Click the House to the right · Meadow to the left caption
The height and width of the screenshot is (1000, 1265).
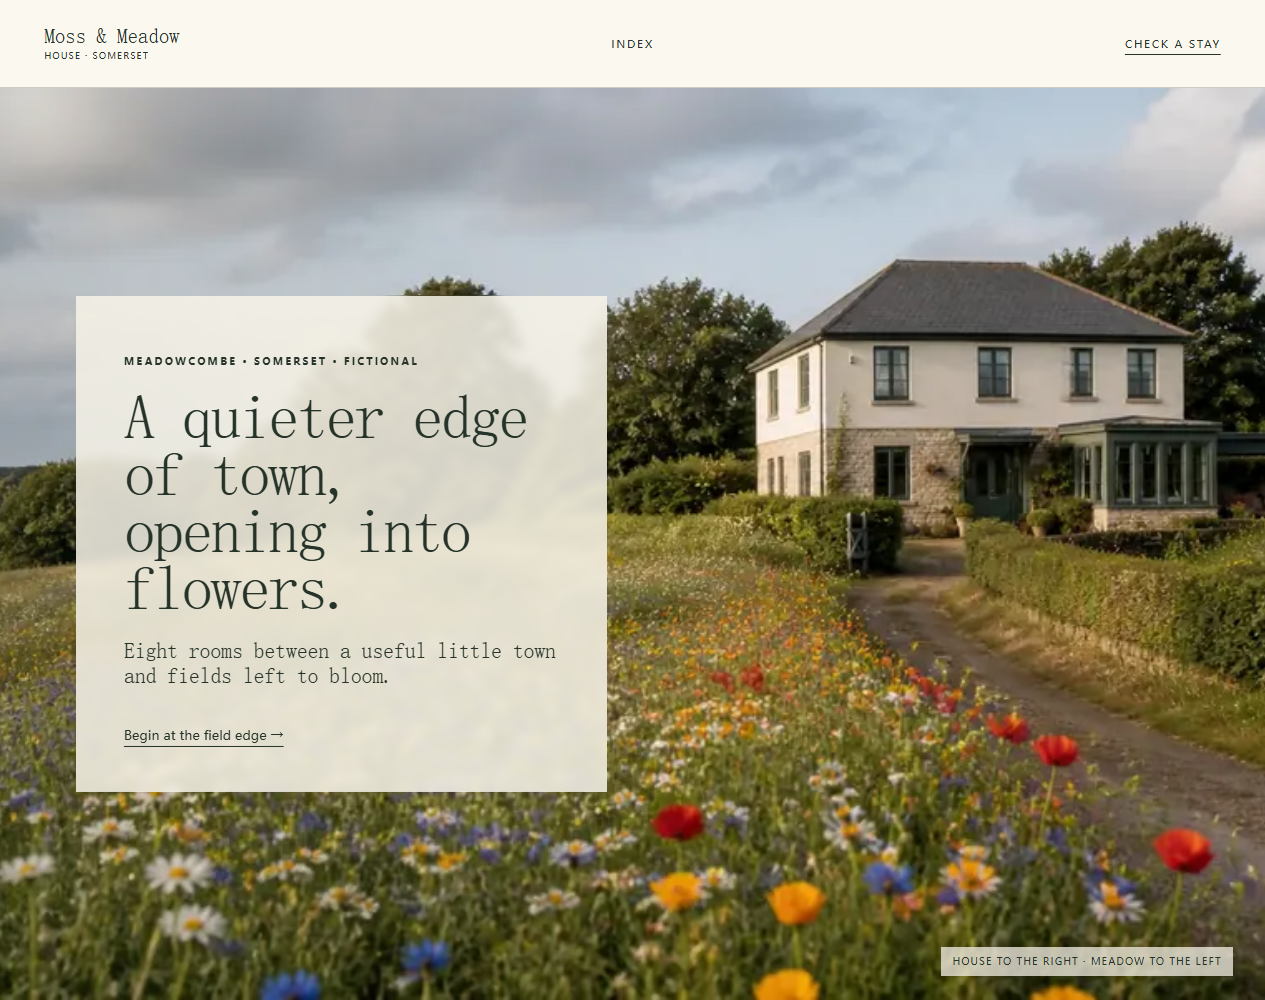coord(1087,961)
